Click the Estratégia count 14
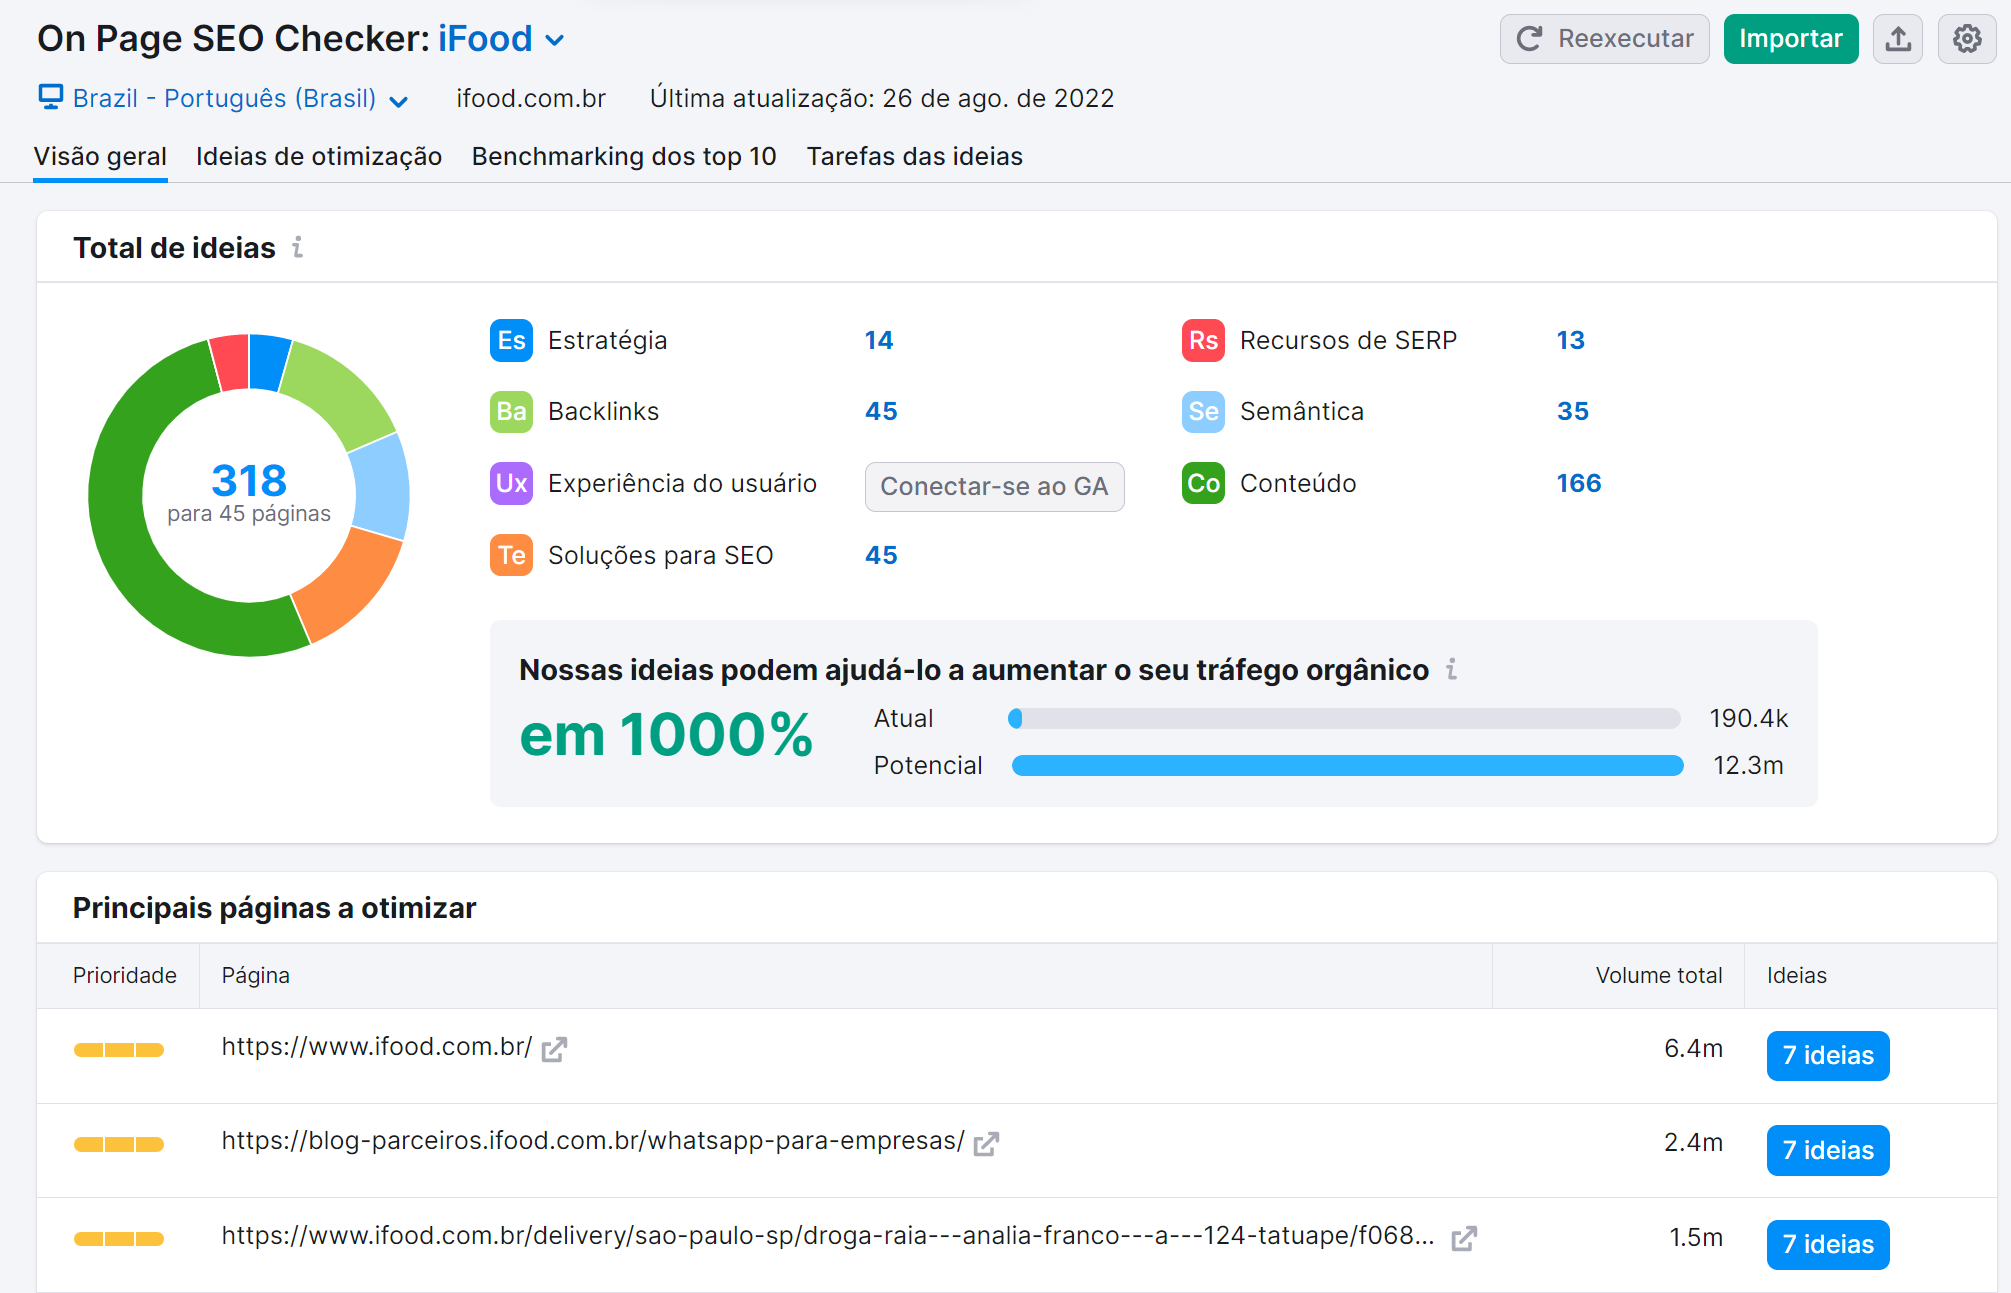The height and width of the screenshot is (1293, 2011). click(x=879, y=340)
